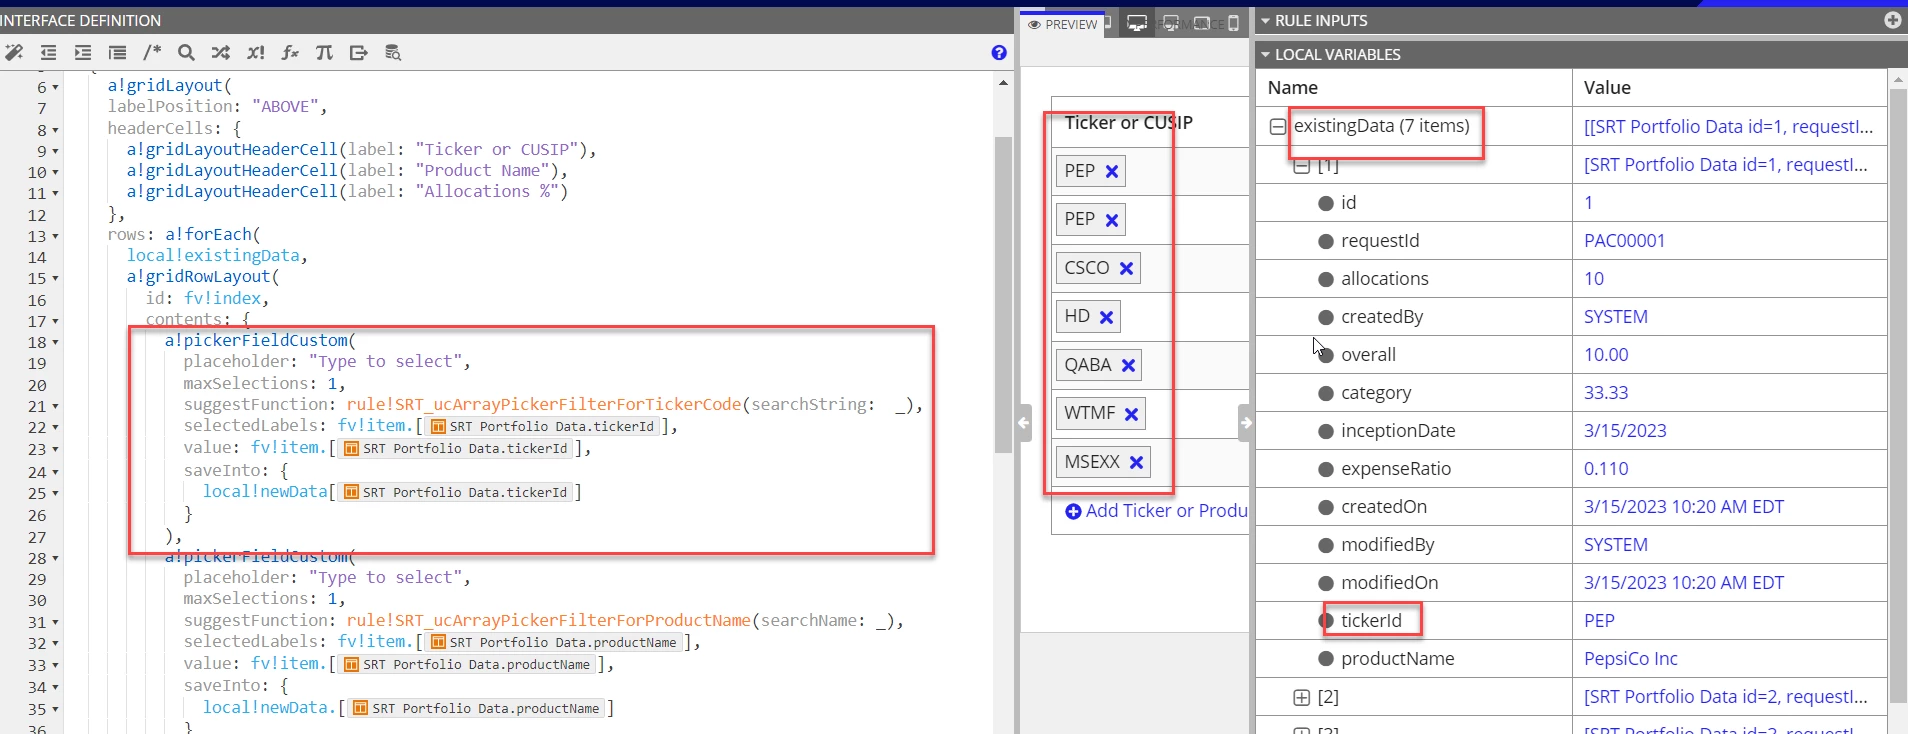1908x734 pixels.
Task: Click the Name column header
Action: [1292, 88]
